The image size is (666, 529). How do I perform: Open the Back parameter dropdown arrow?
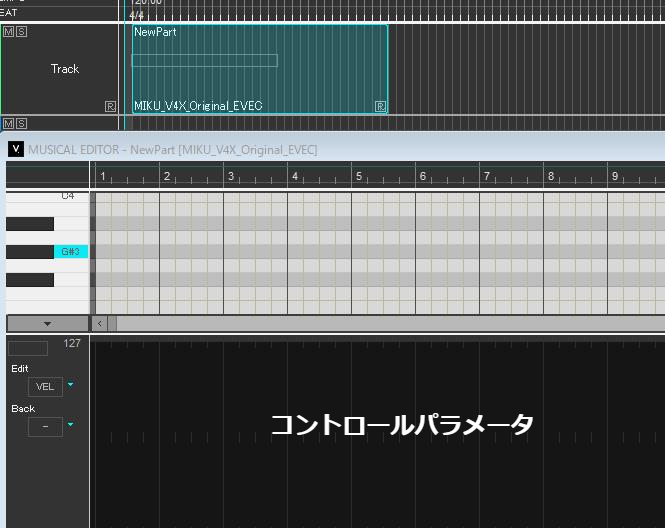[x=71, y=424]
